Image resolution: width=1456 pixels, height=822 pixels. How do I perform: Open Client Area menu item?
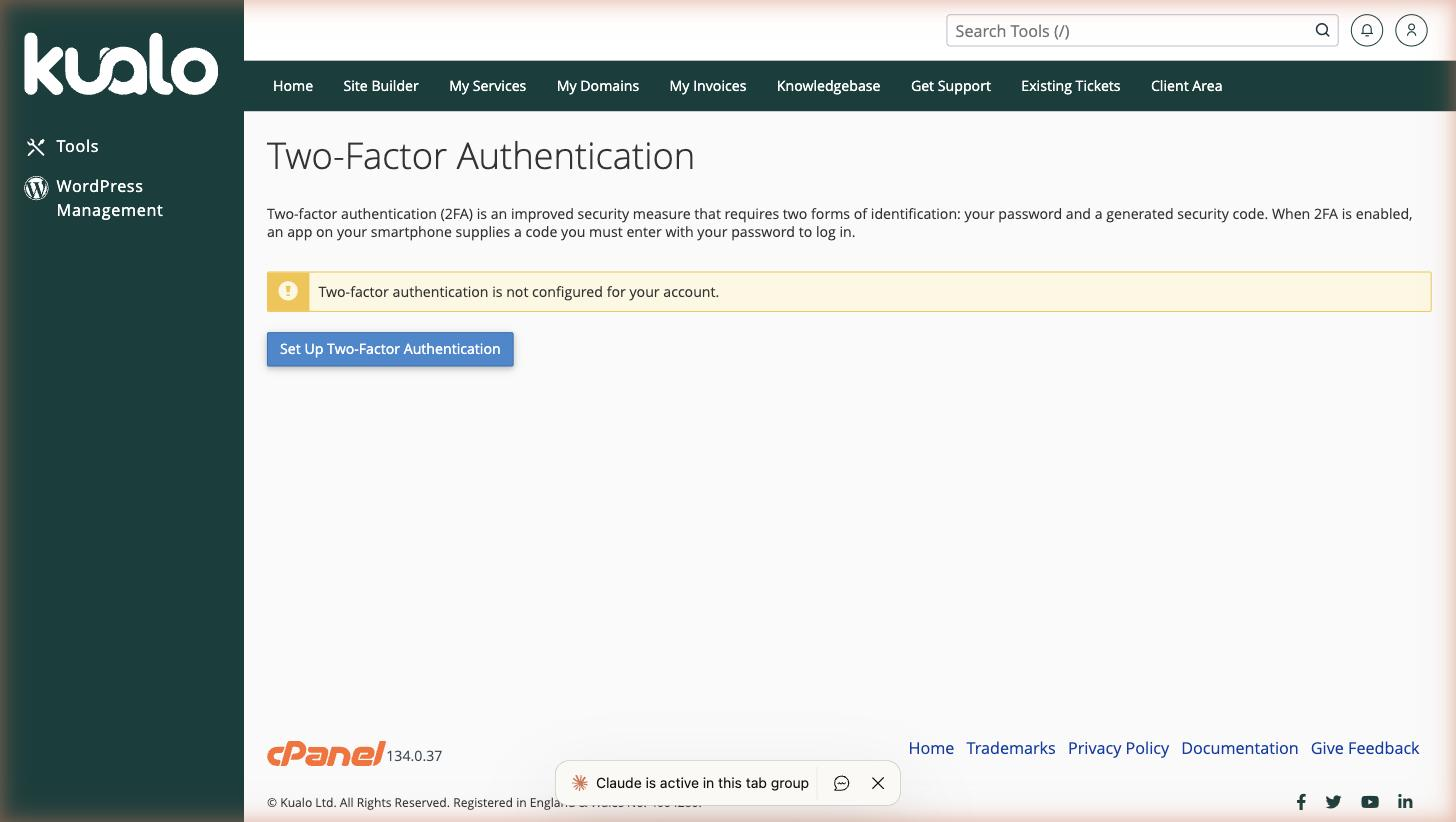click(x=1186, y=86)
